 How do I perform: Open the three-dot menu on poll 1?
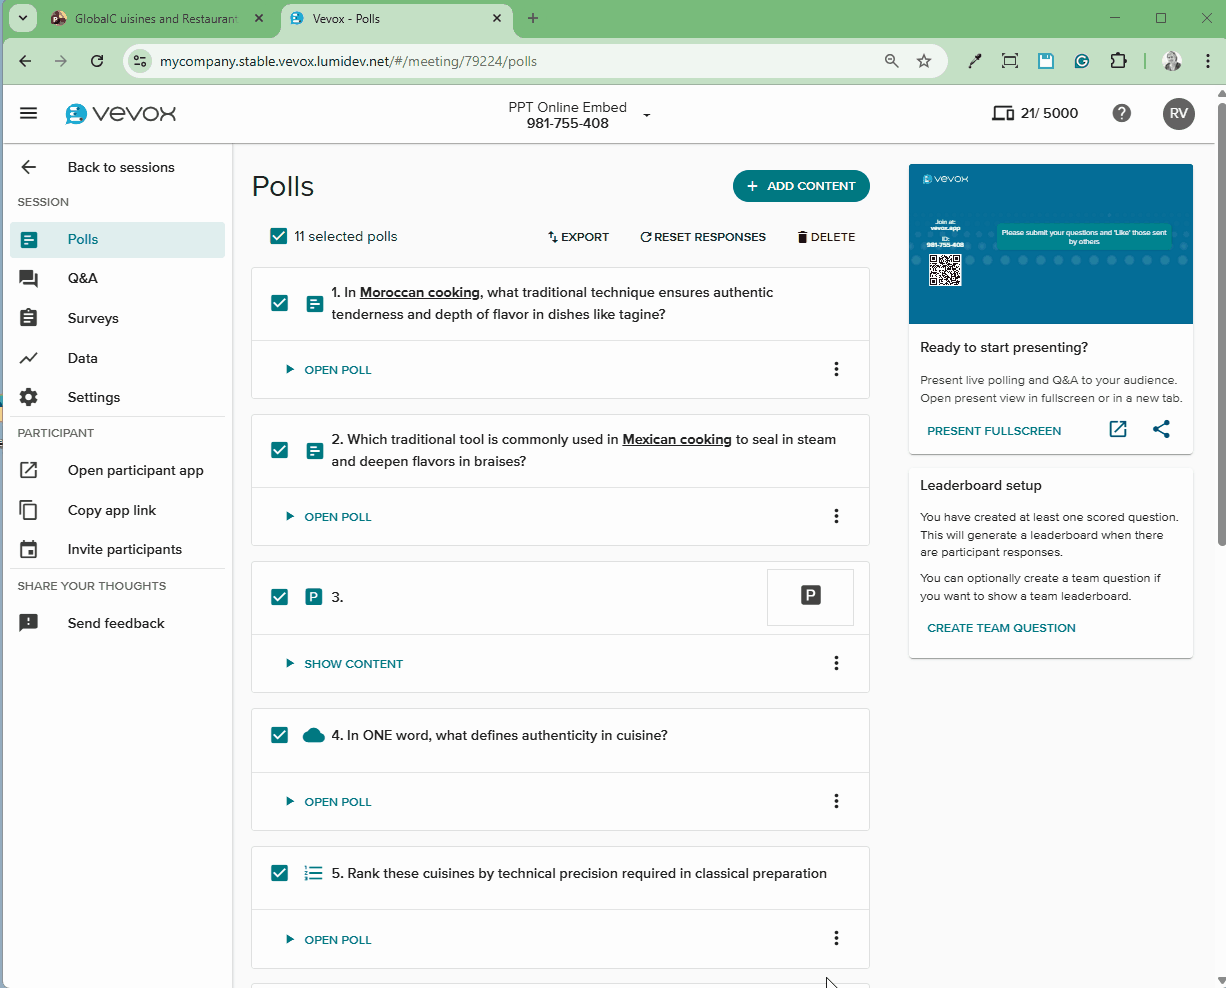[836, 369]
